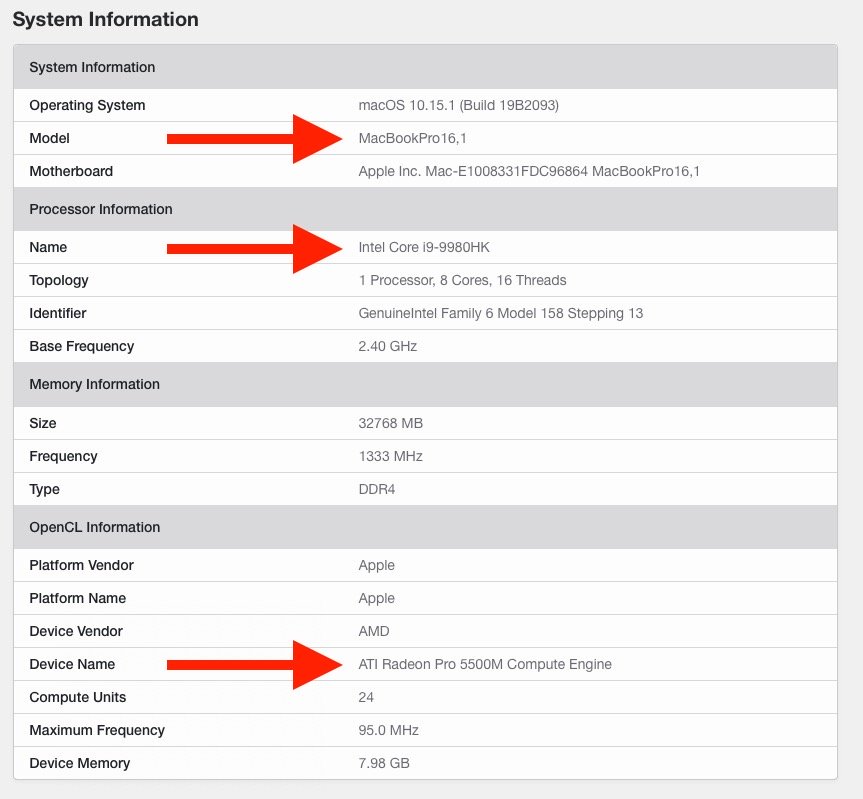Click the 2.40 GHz base frequency value
This screenshot has height=799, width=863.
point(387,346)
